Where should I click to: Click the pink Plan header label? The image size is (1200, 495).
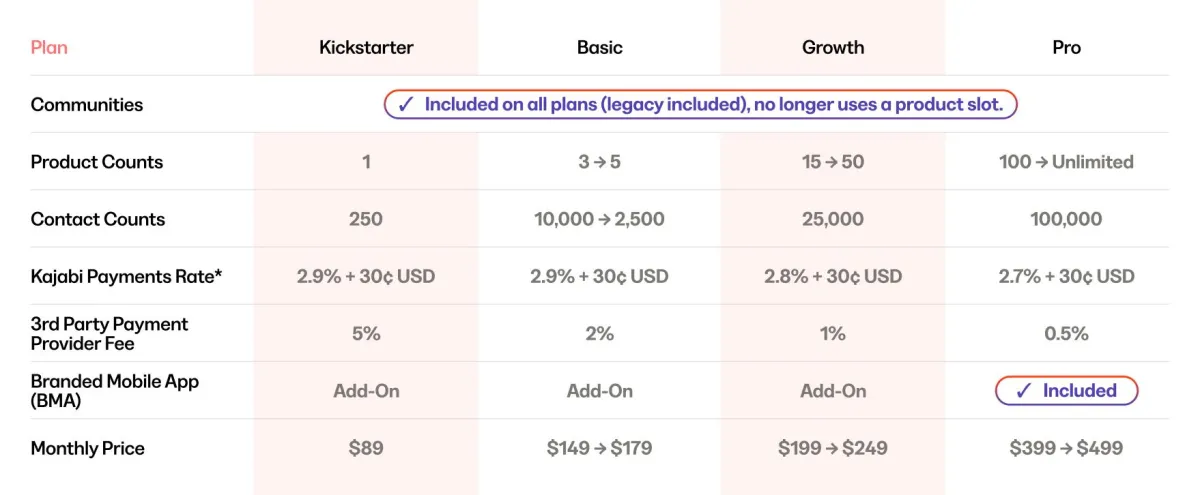pos(49,47)
